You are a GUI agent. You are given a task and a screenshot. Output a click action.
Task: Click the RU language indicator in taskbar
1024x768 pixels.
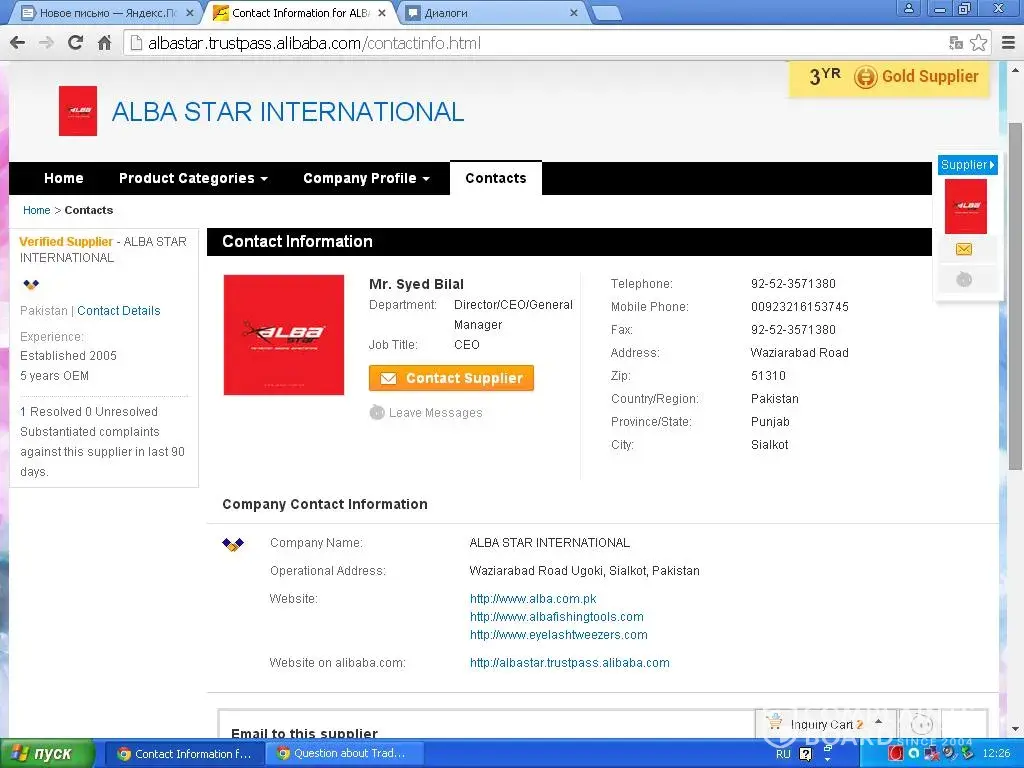783,754
